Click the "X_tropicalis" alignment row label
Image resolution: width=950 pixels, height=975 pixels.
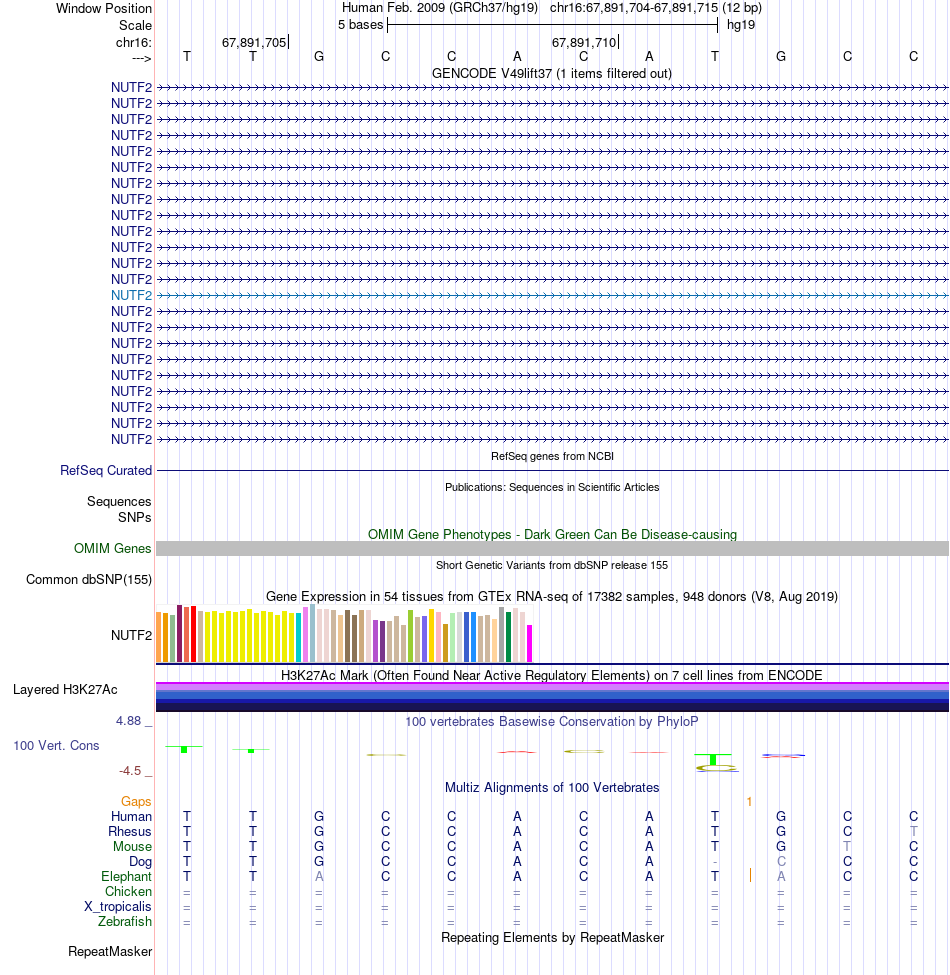coord(118,907)
